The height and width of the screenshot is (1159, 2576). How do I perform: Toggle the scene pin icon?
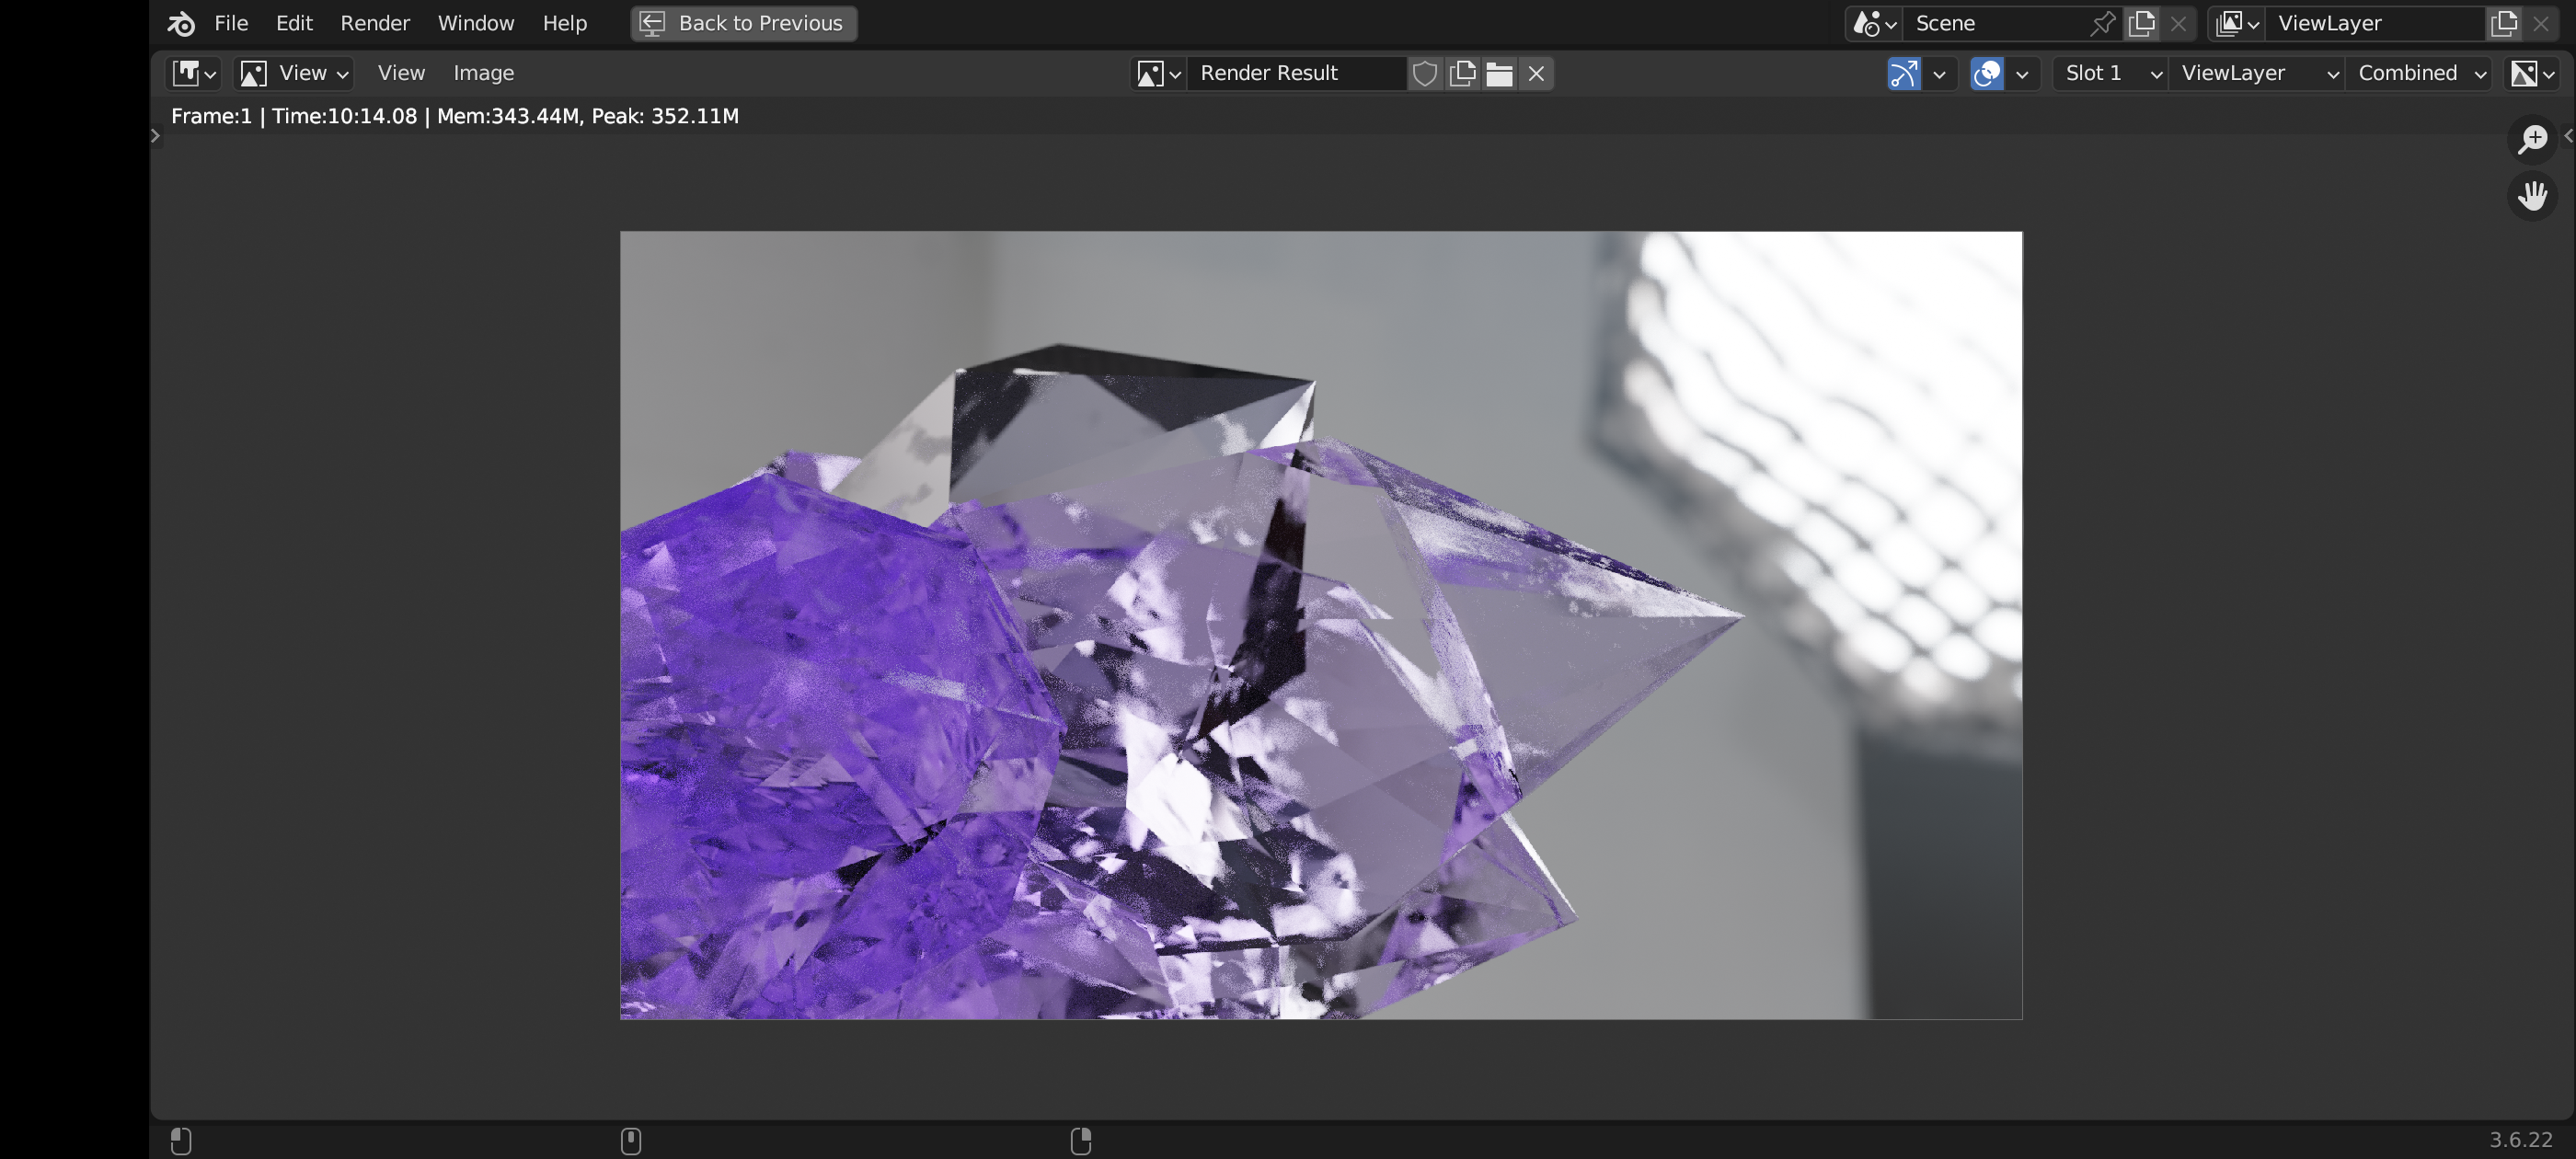click(2102, 23)
